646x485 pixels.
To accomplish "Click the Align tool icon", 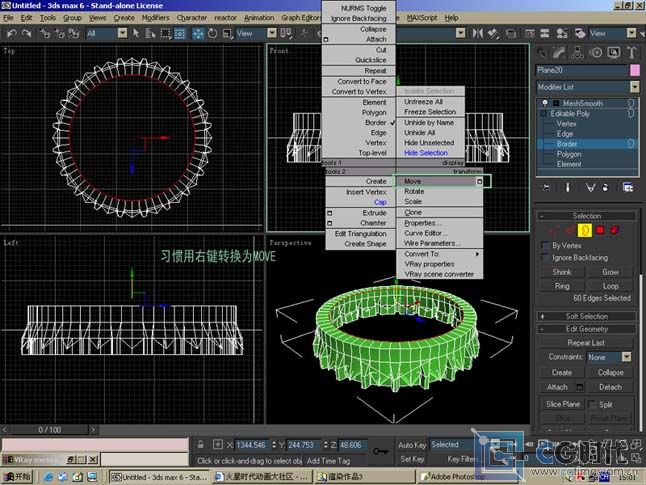I will point(493,33).
